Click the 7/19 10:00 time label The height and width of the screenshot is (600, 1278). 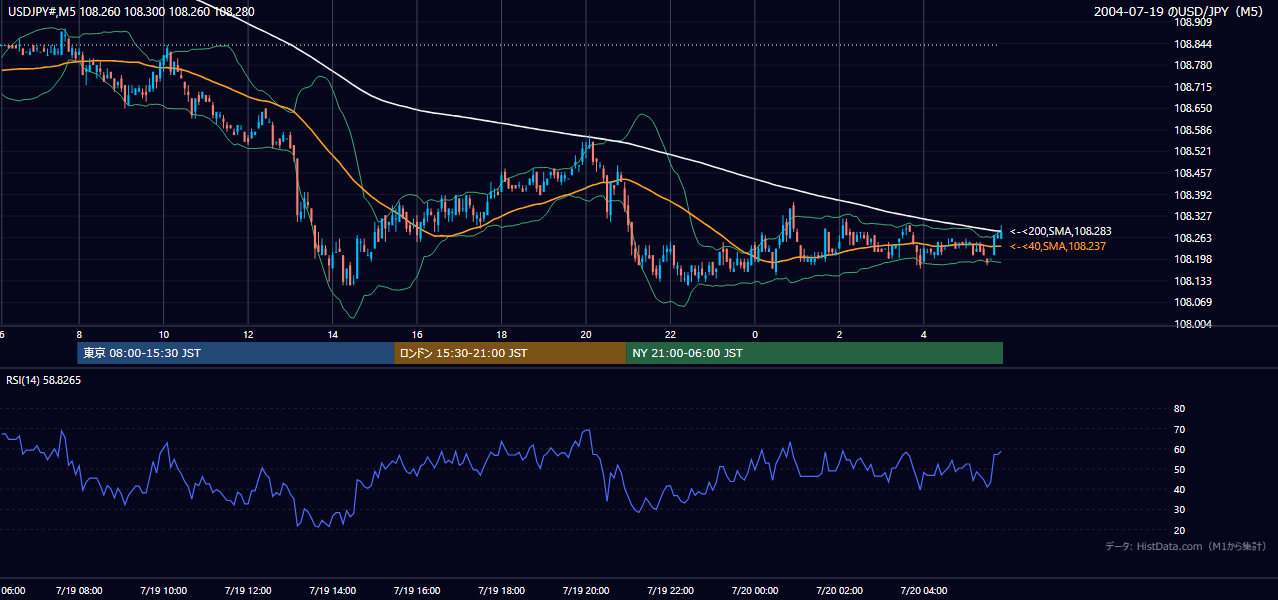[x=163, y=591]
